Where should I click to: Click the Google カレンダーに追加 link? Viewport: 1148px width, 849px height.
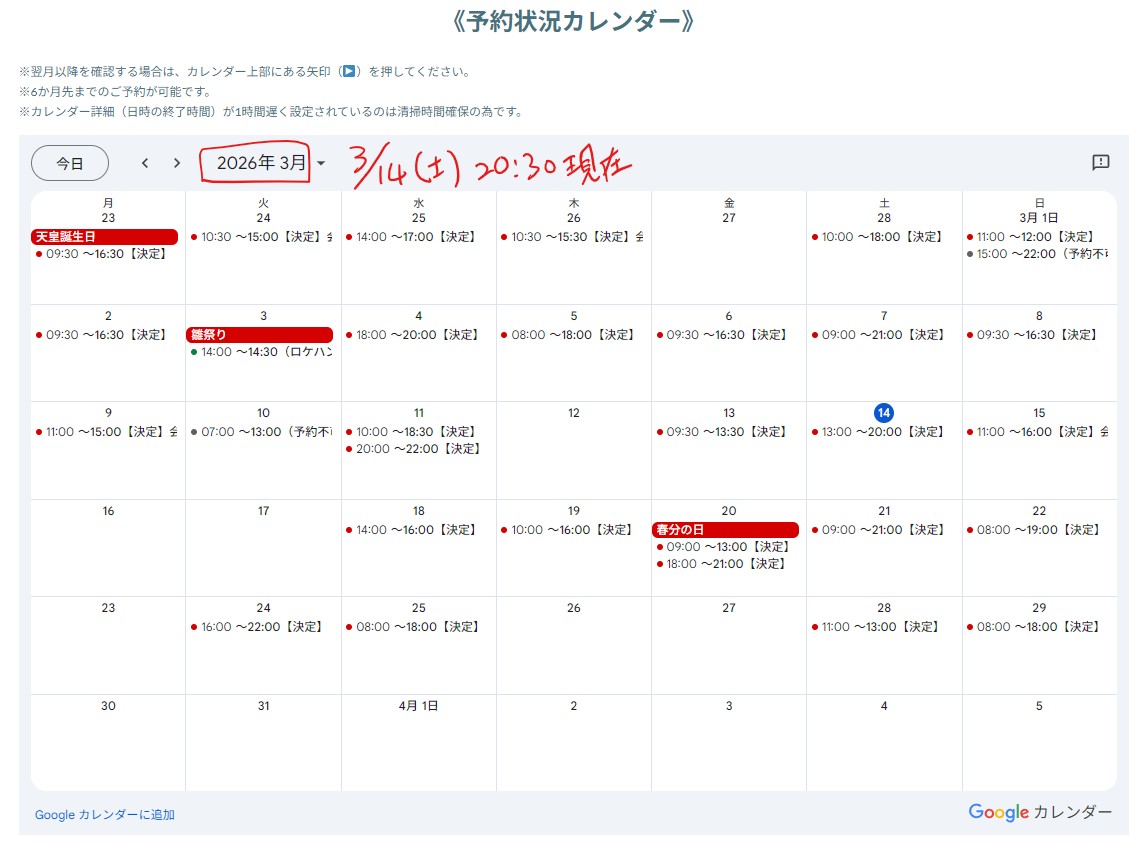[105, 815]
